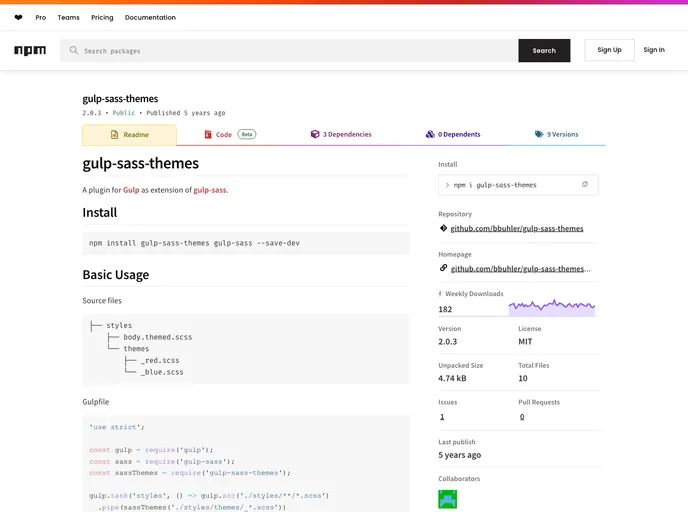Click the 'Install' readme heading
688x512 pixels.
pos(100,213)
